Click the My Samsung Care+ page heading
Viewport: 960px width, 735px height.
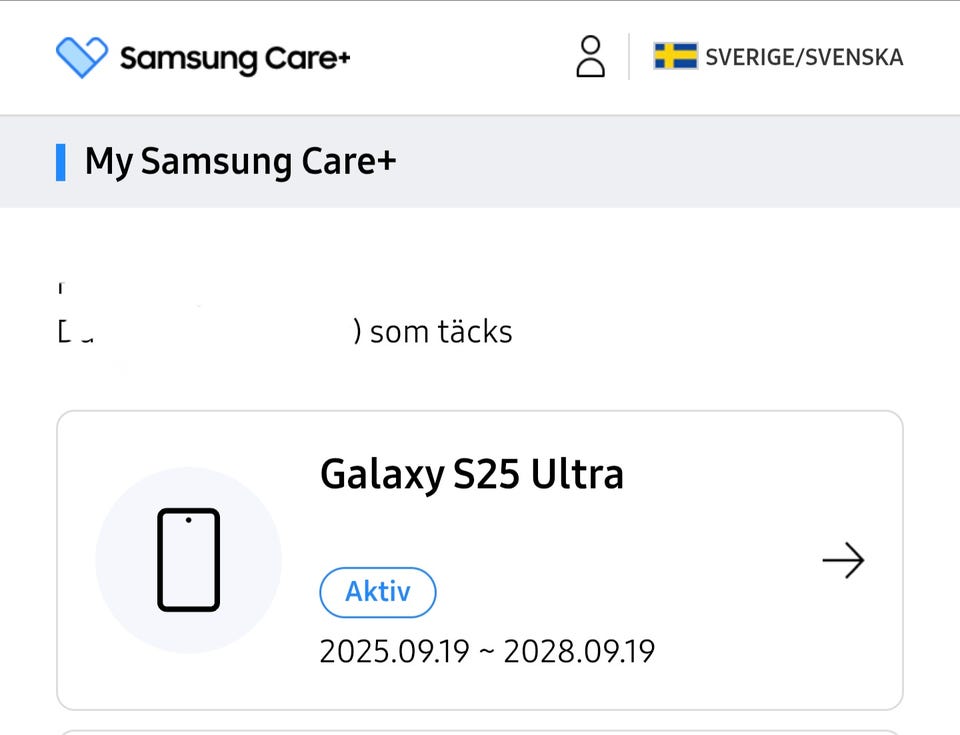point(240,161)
